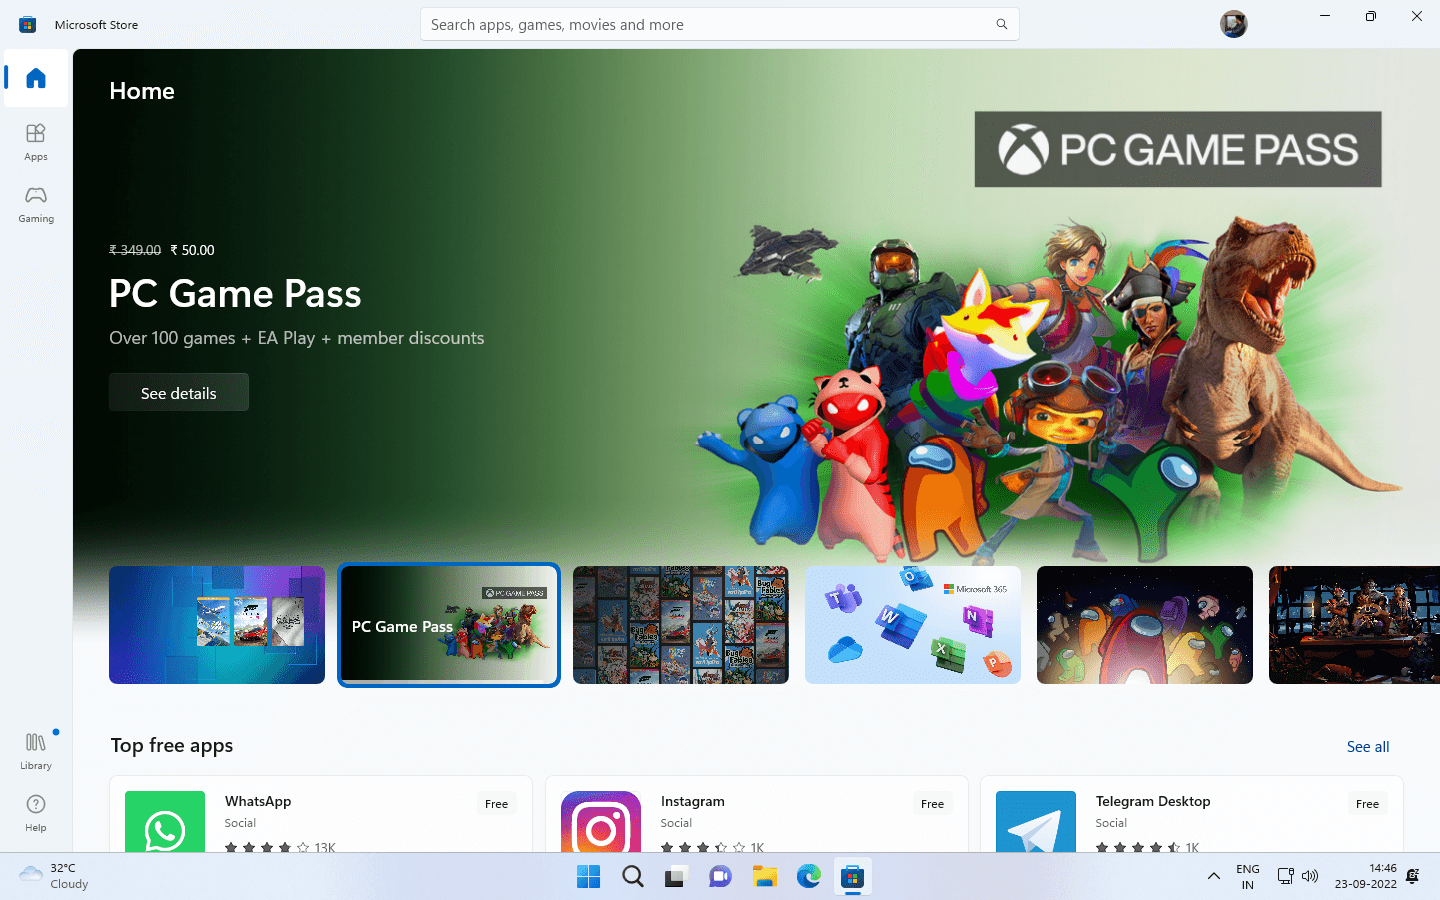Click the Microsoft Store logo in the title bar
1440x900 pixels.
click(x=28, y=24)
